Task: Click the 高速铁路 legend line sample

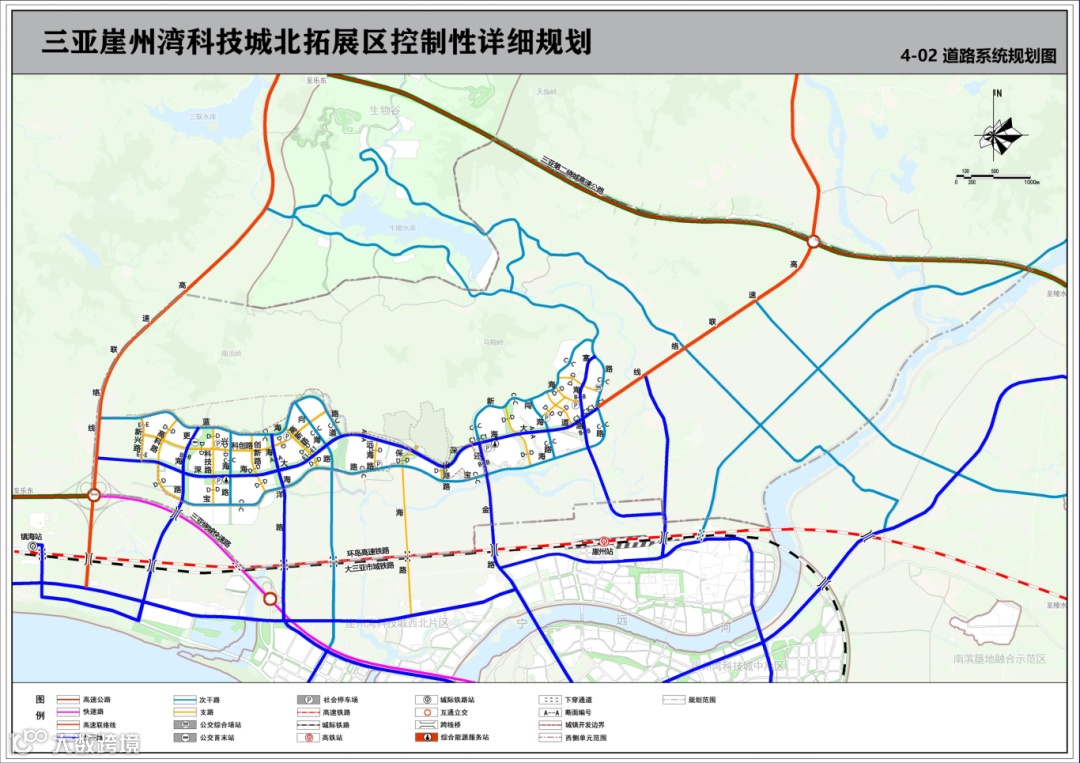Action: pyautogui.click(x=308, y=712)
